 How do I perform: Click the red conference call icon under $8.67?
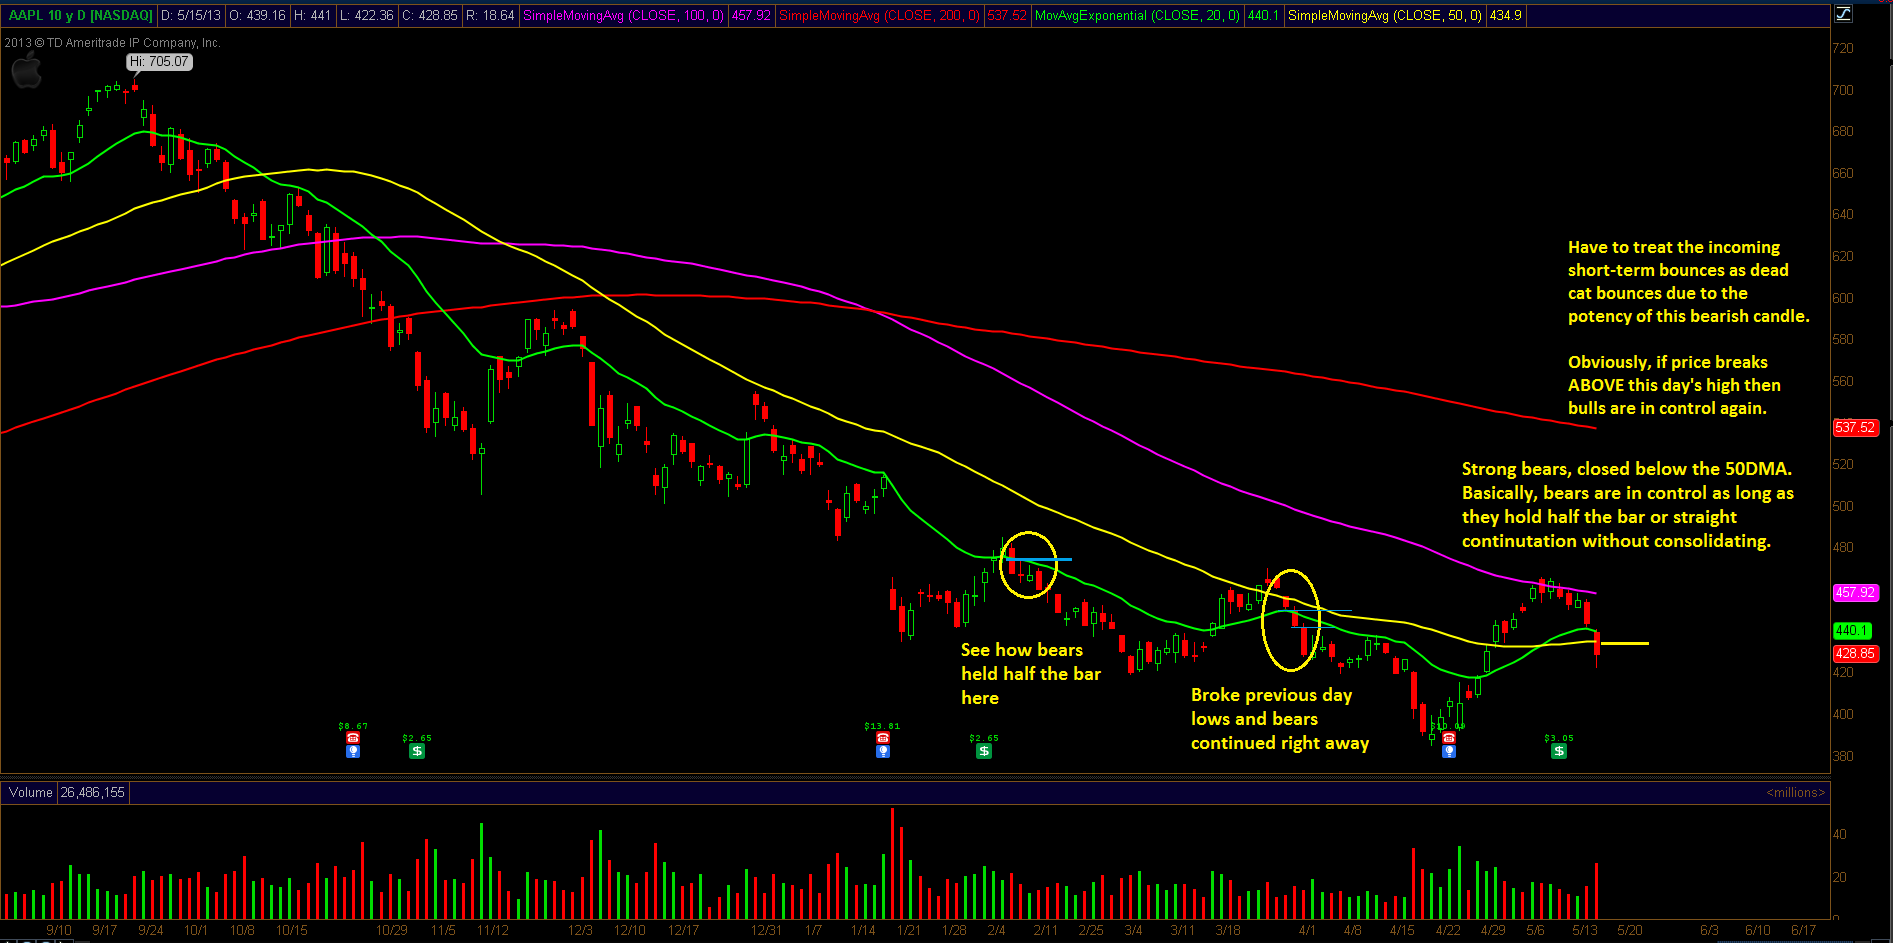point(353,738)
